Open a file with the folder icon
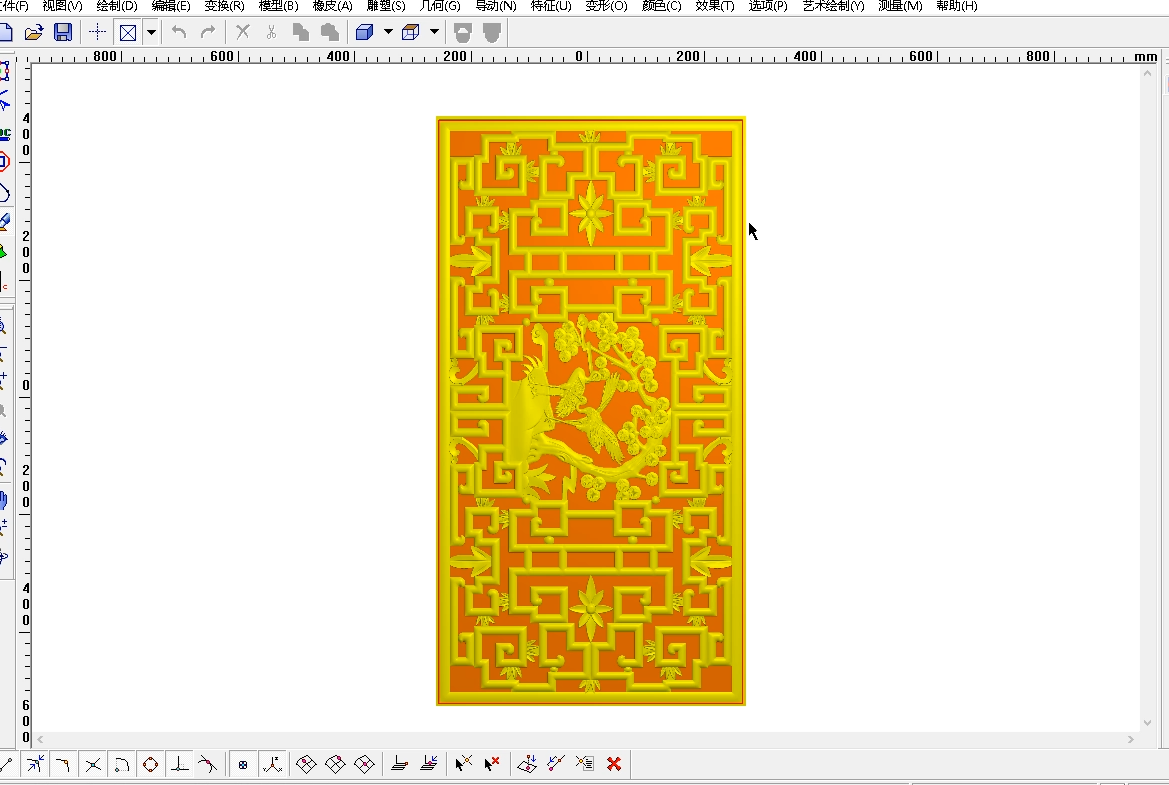Screen dimensions: 1169x785 tap(34, 32)
